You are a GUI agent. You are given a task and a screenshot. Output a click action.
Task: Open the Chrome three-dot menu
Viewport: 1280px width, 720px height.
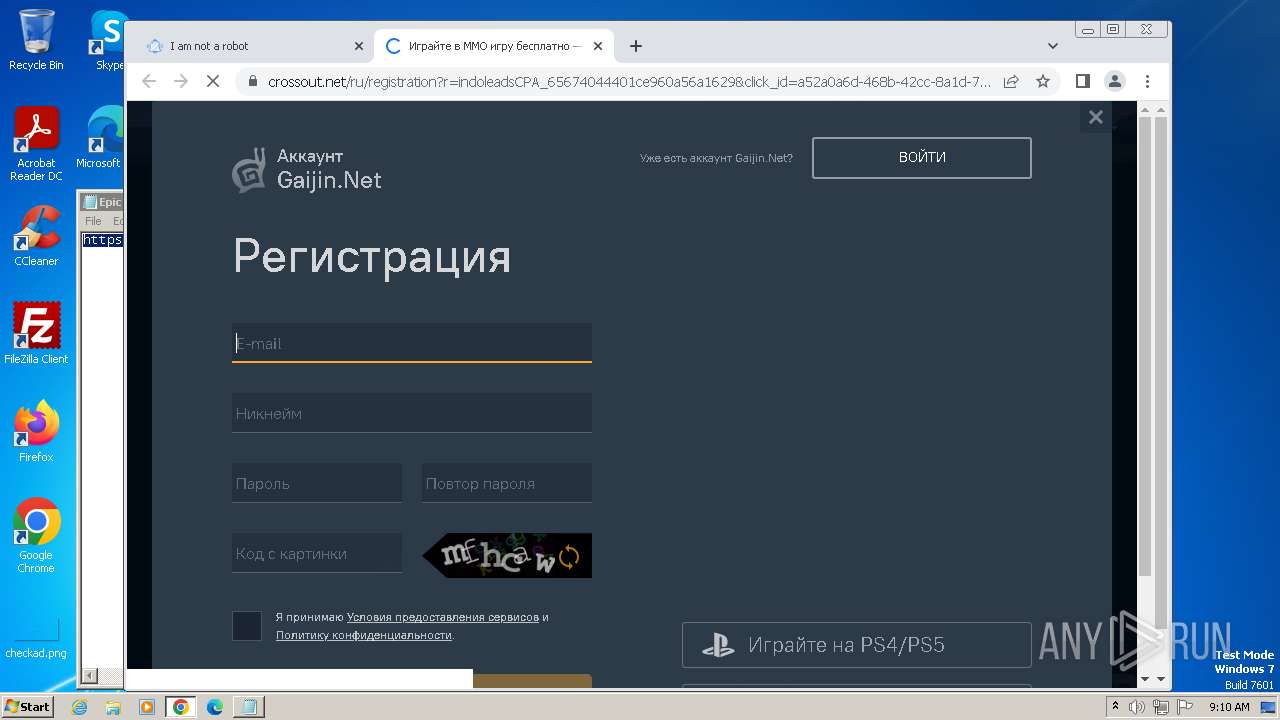1147,81
